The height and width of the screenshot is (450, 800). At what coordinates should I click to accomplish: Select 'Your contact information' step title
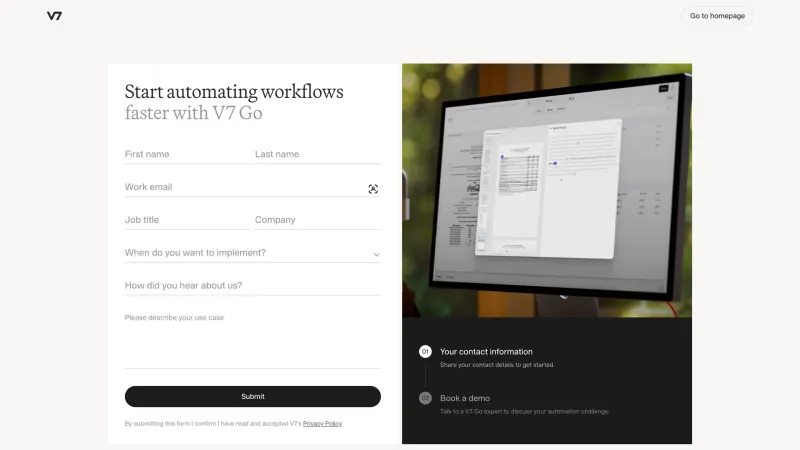(x=486, y=352)
